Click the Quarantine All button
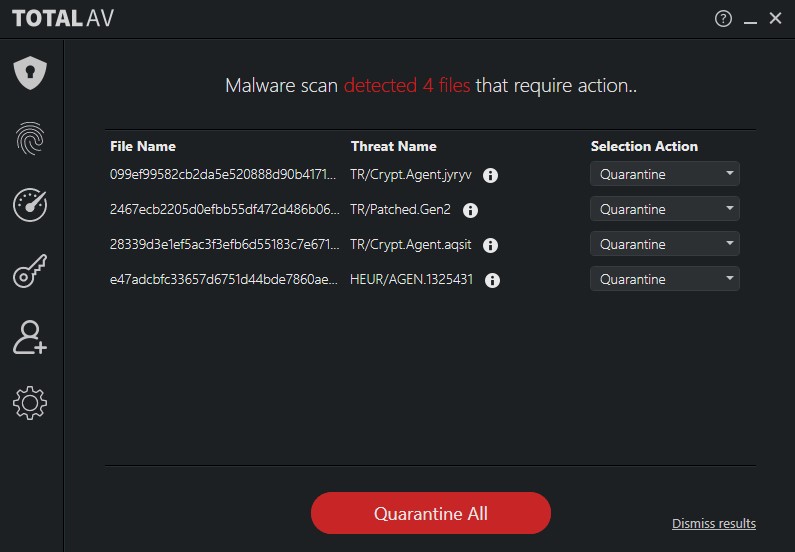Image resolution: width=795 pixels, height=552 pixels. pyautogui.click(x=431, y=513)
